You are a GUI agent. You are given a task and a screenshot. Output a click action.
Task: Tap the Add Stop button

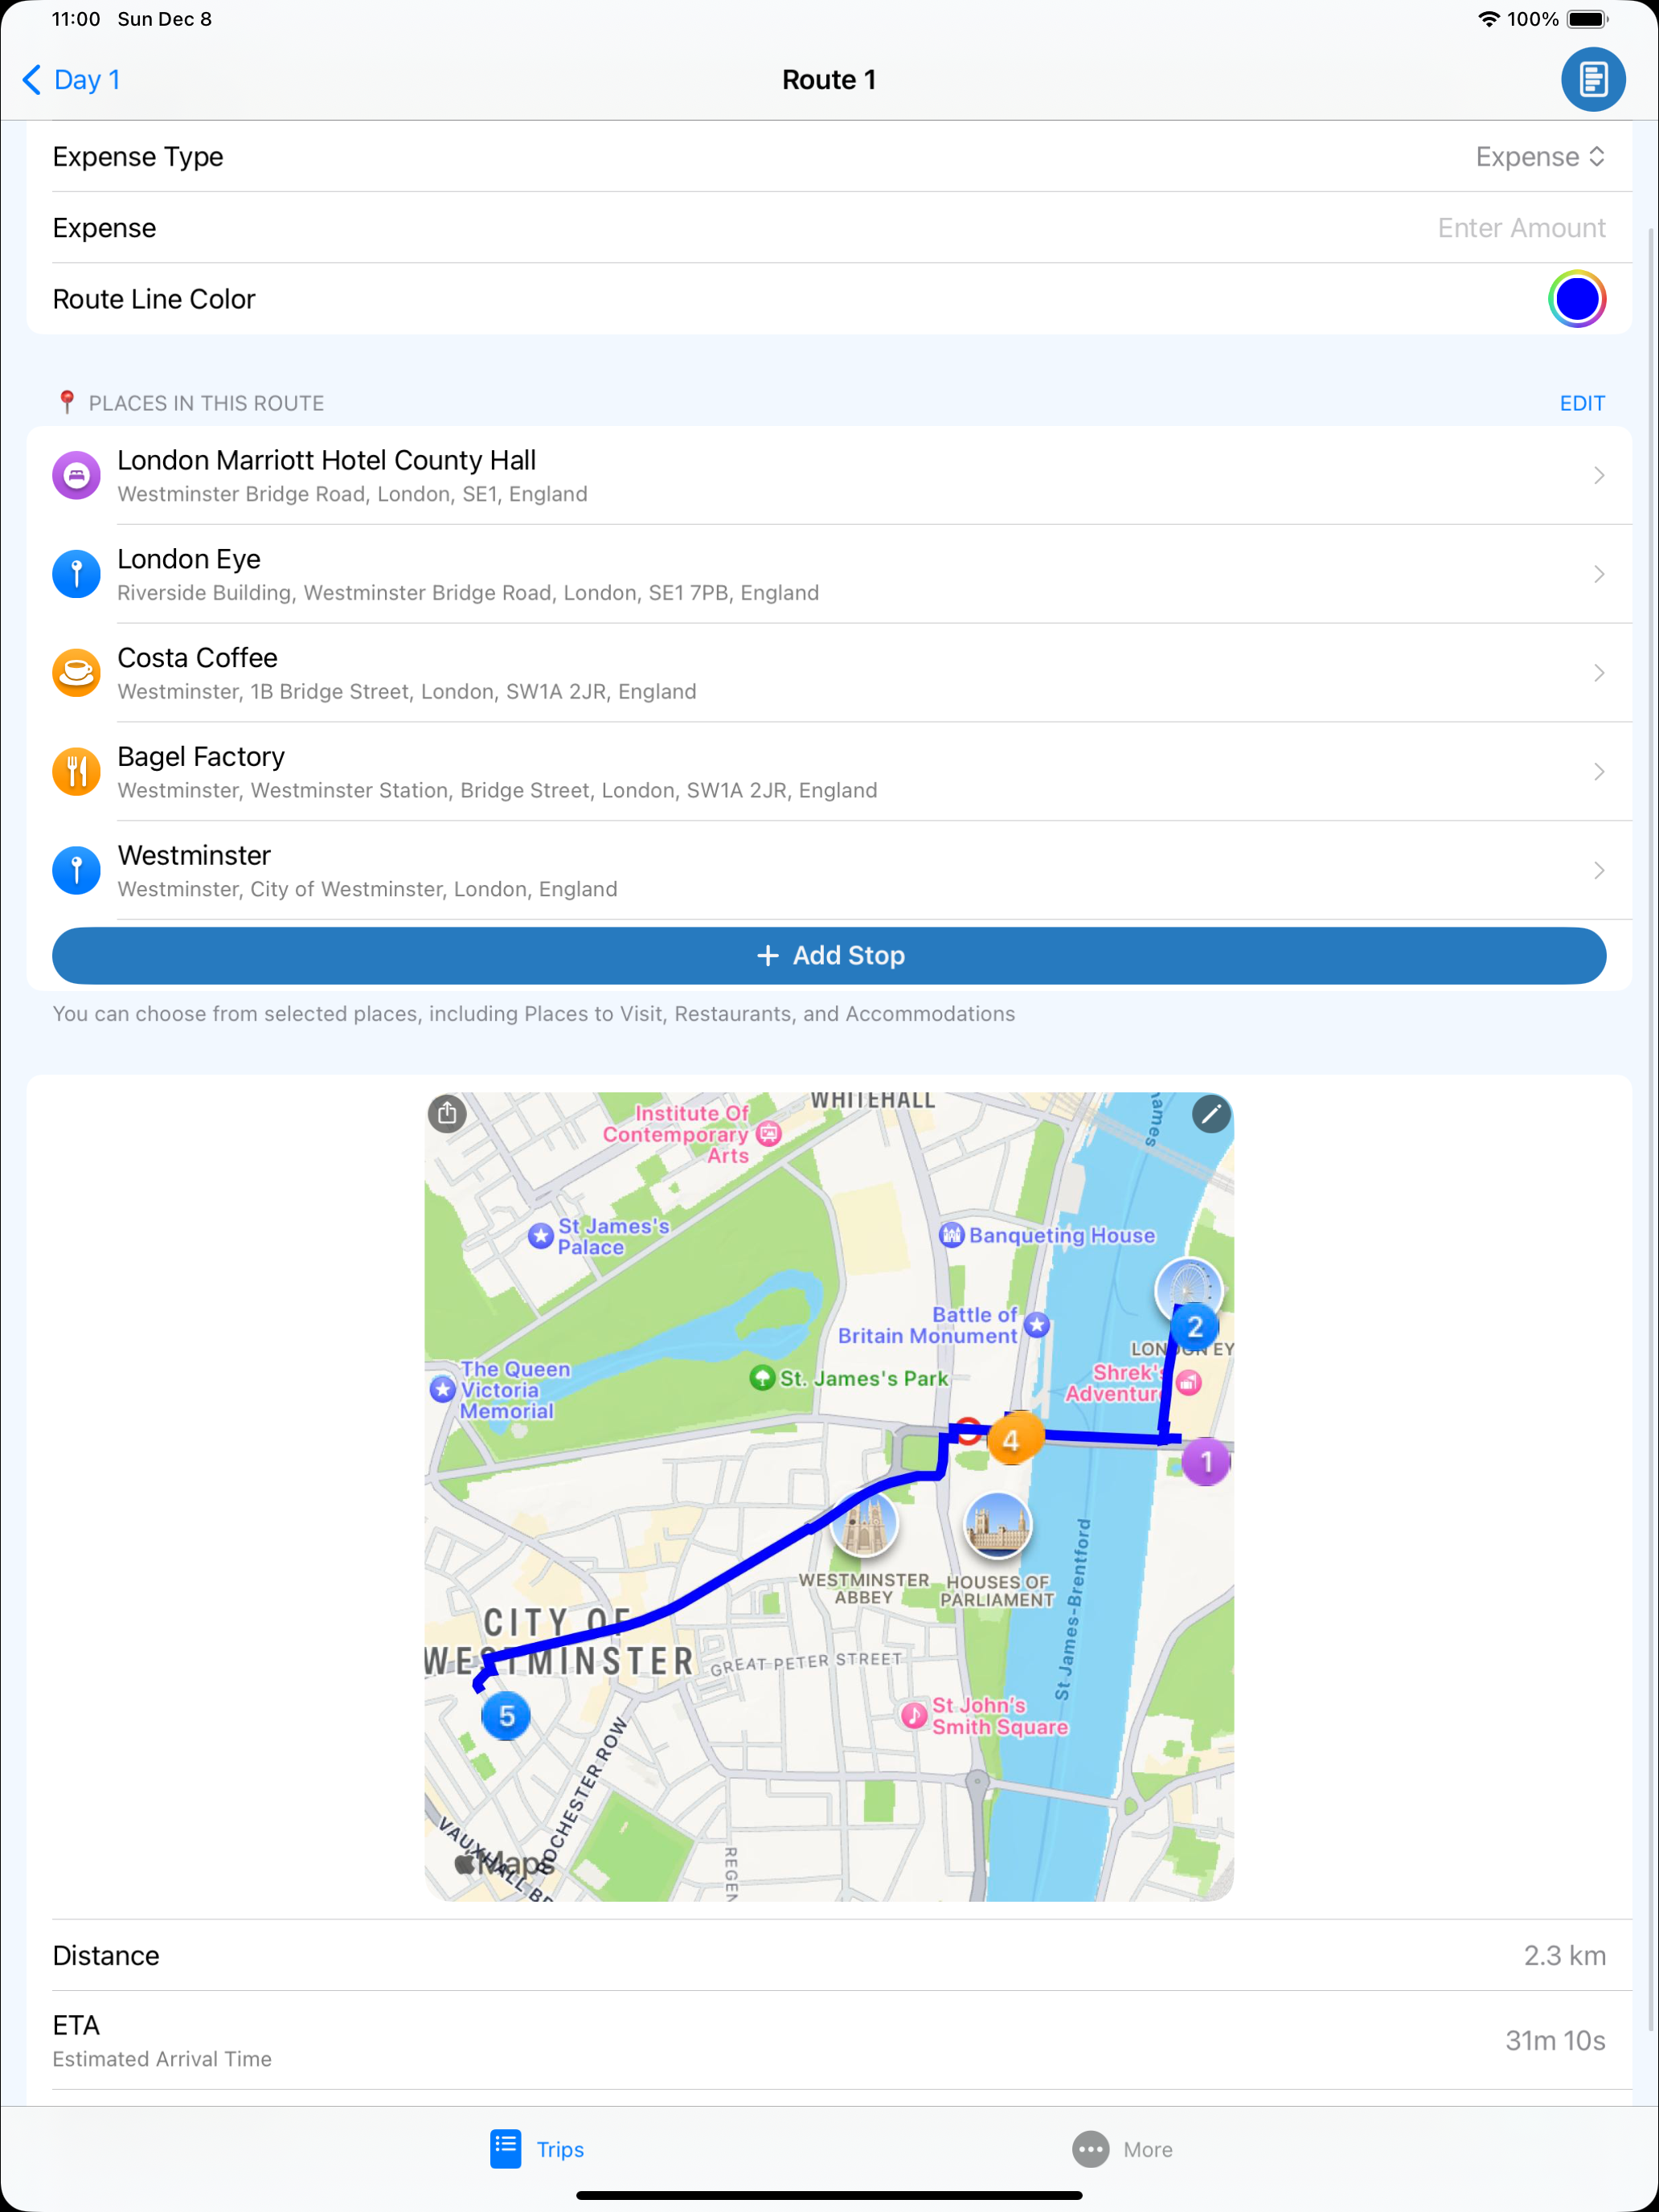pos(829,956)
